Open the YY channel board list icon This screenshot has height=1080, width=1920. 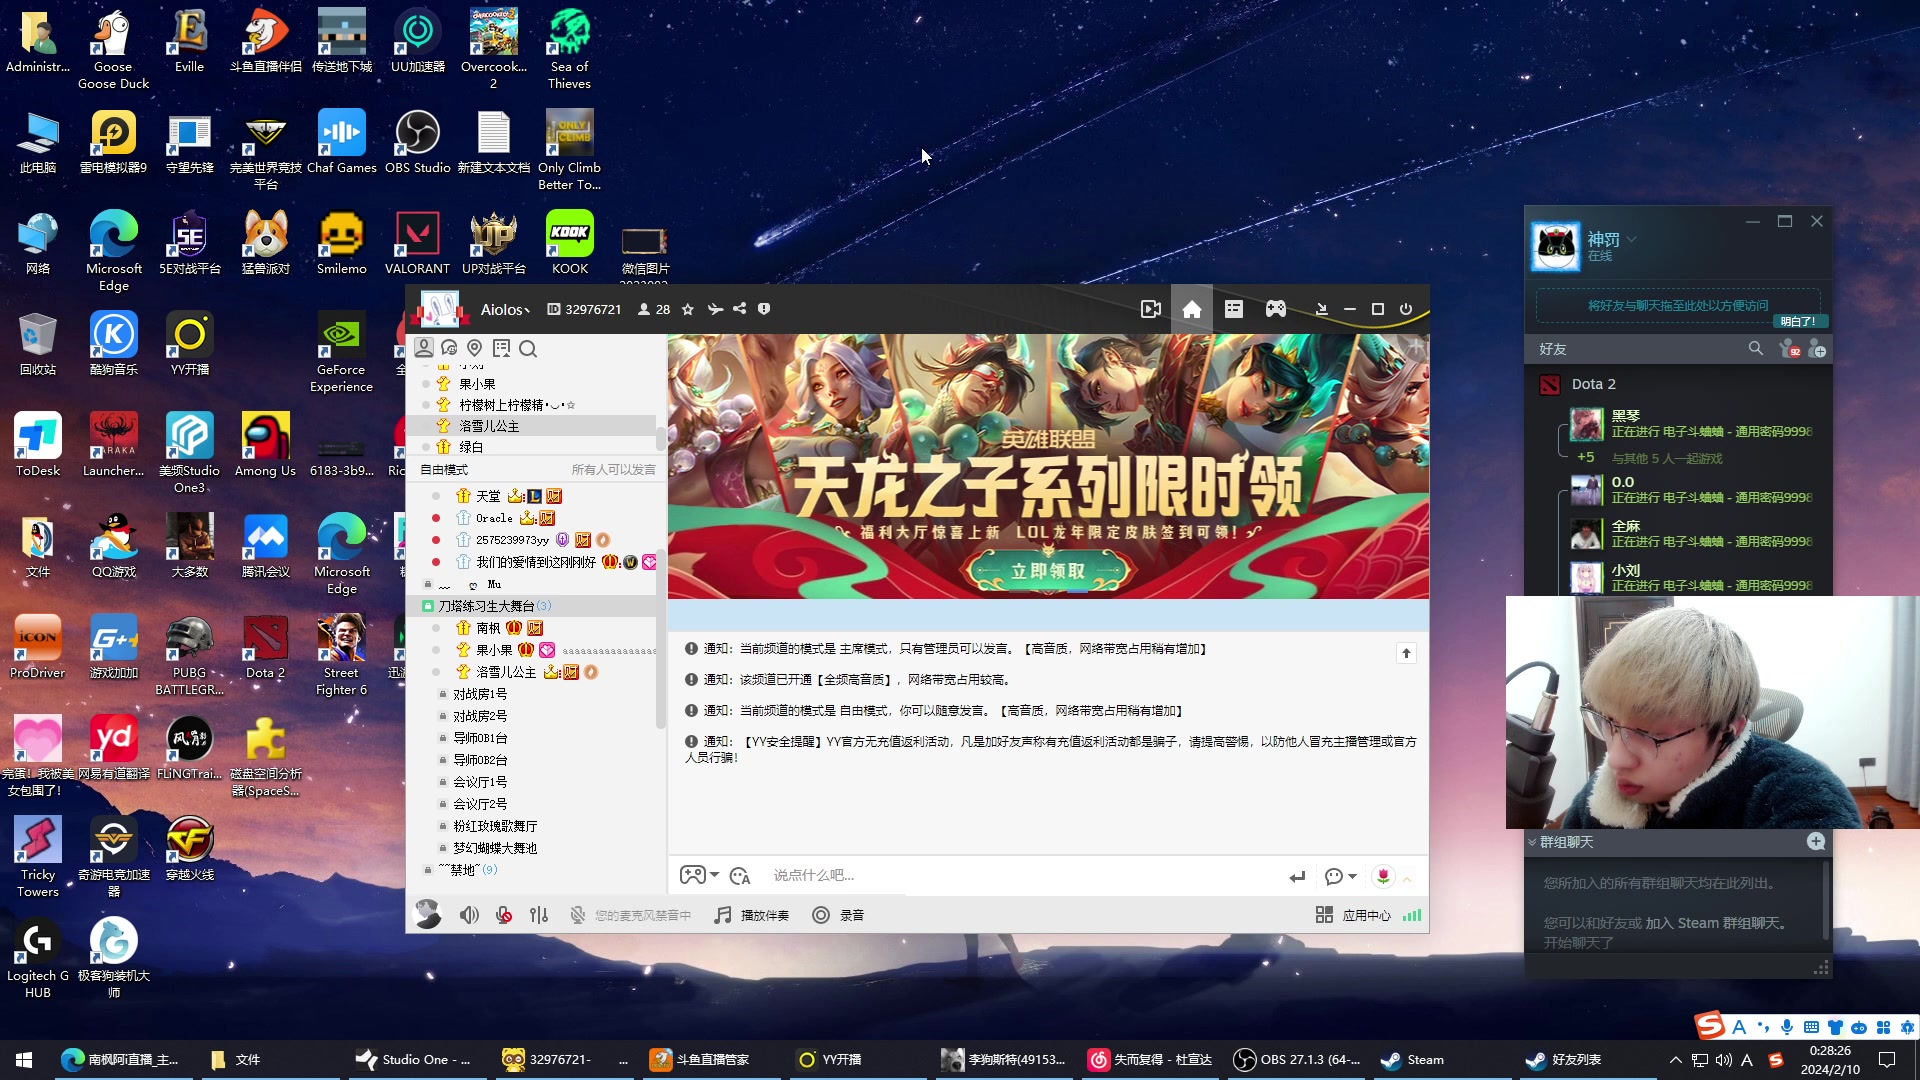(1234, 309)
